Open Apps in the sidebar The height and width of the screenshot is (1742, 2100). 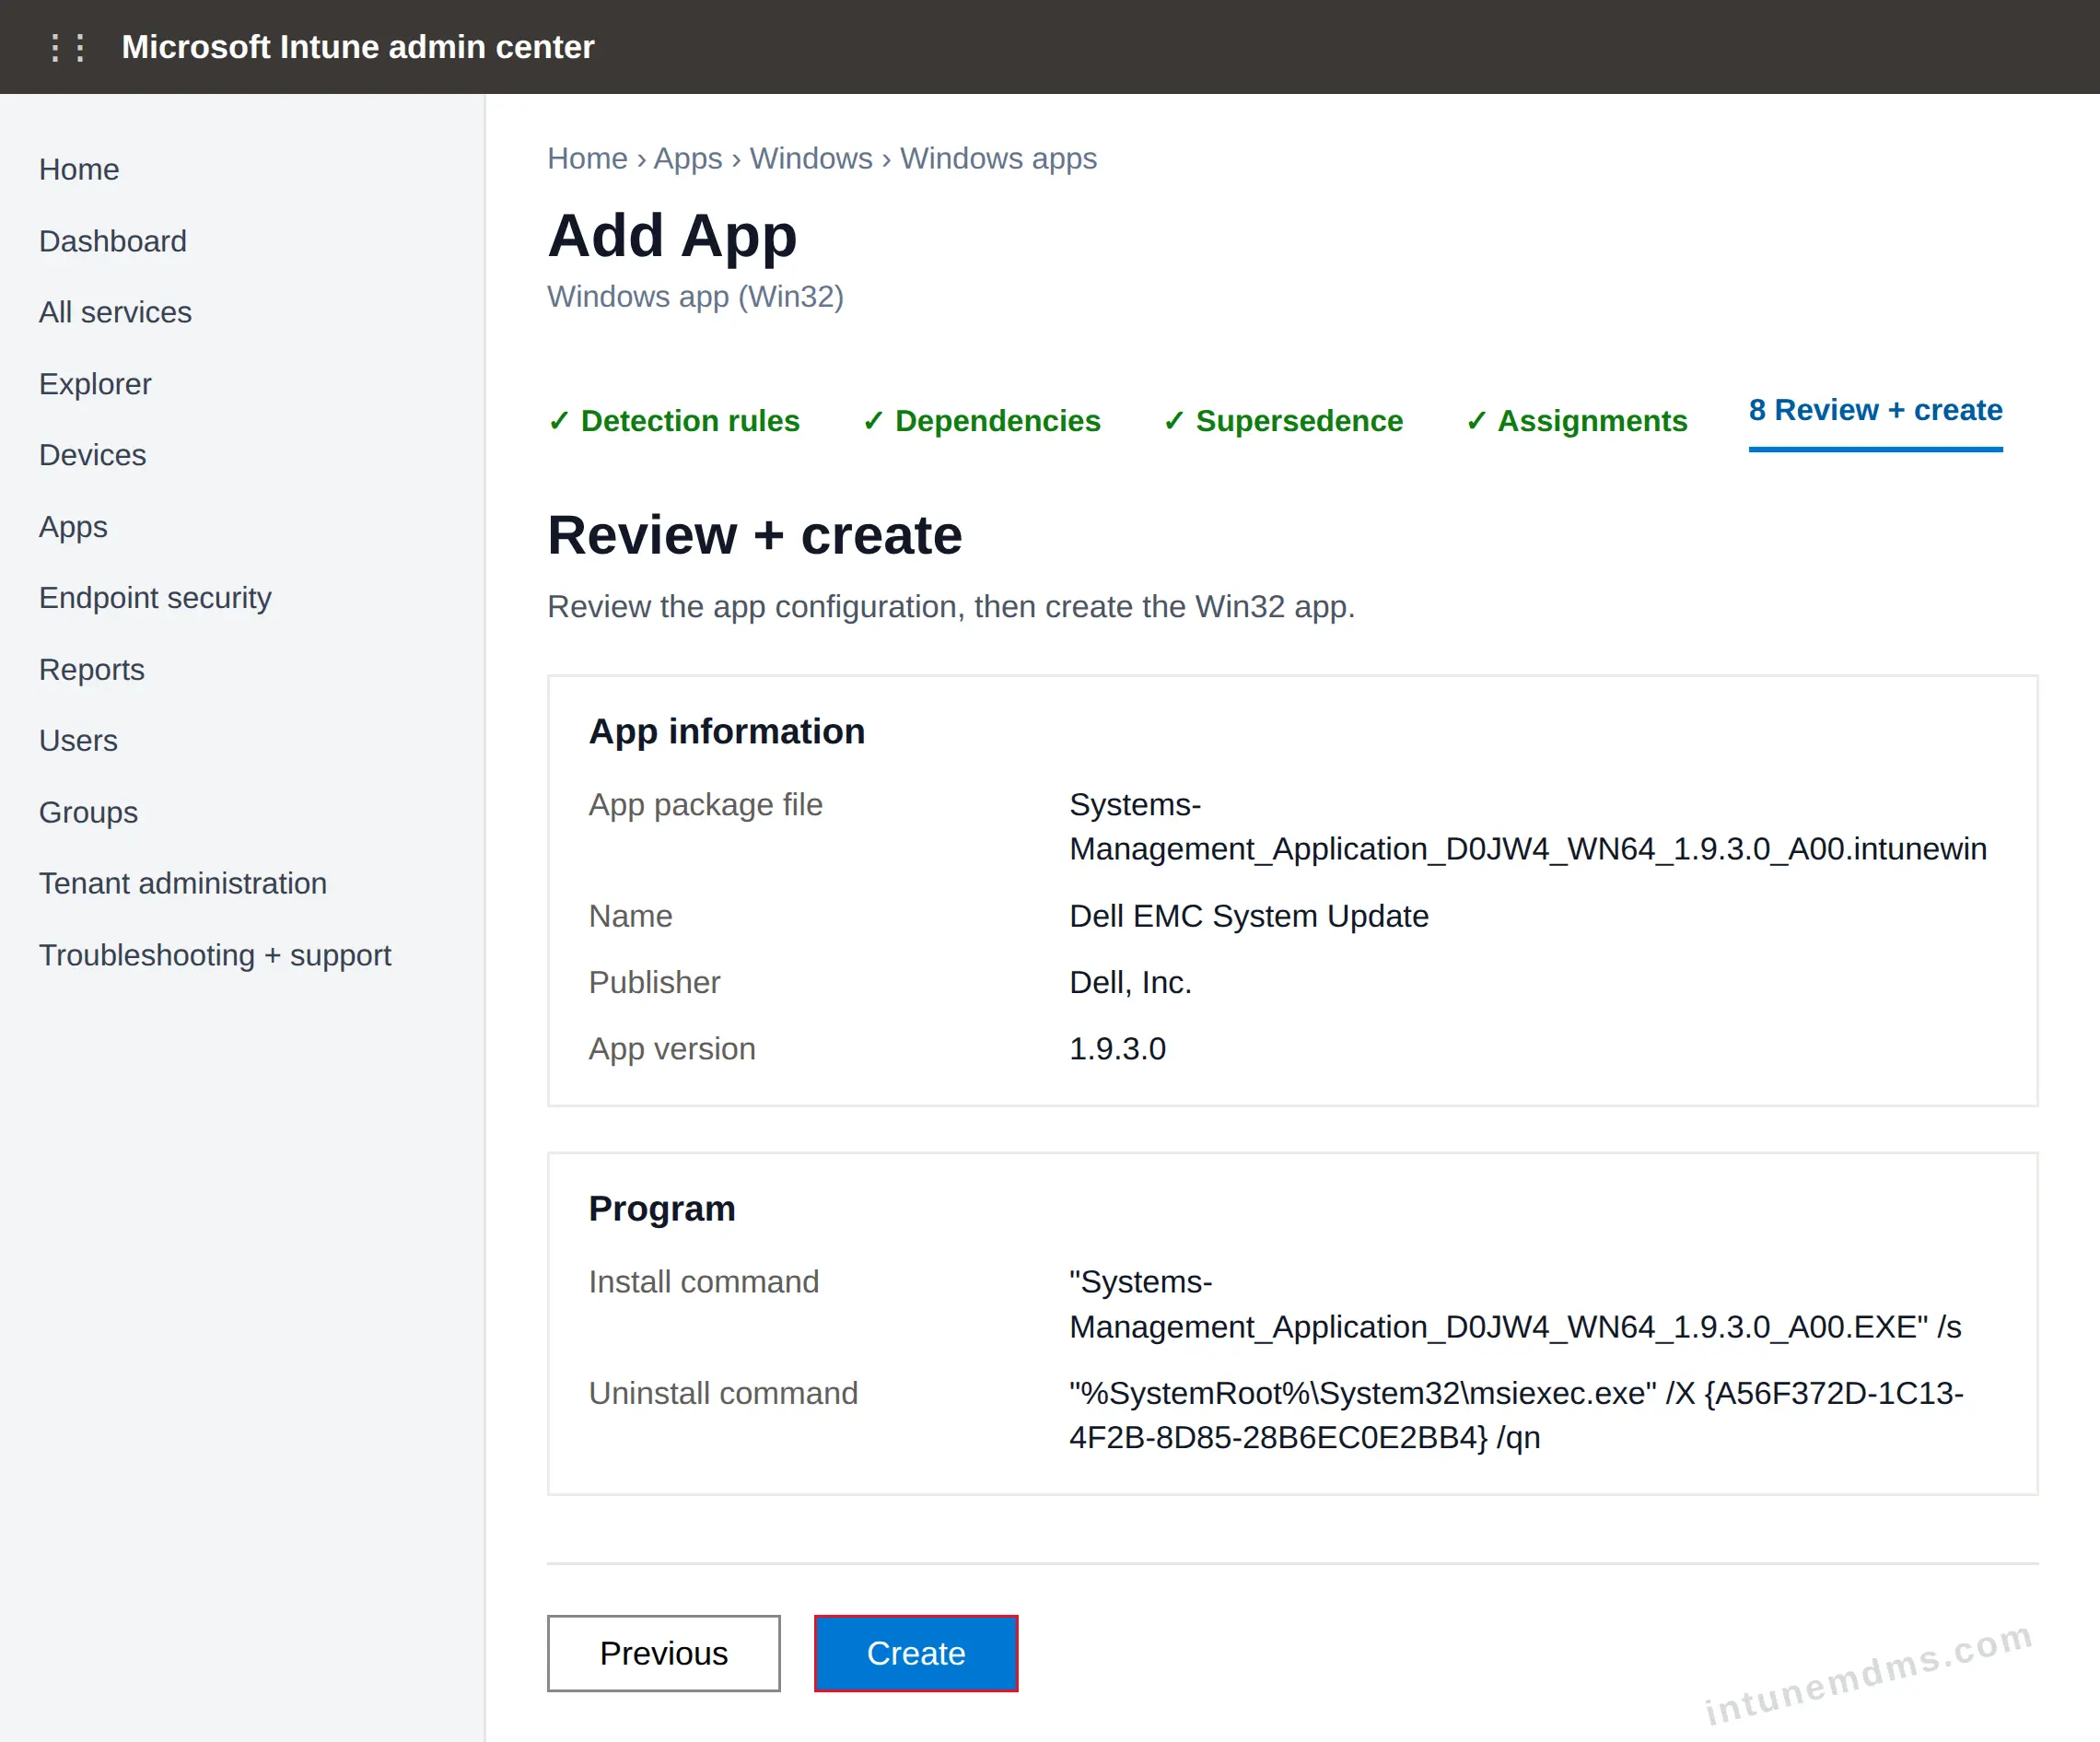(73, 527)
